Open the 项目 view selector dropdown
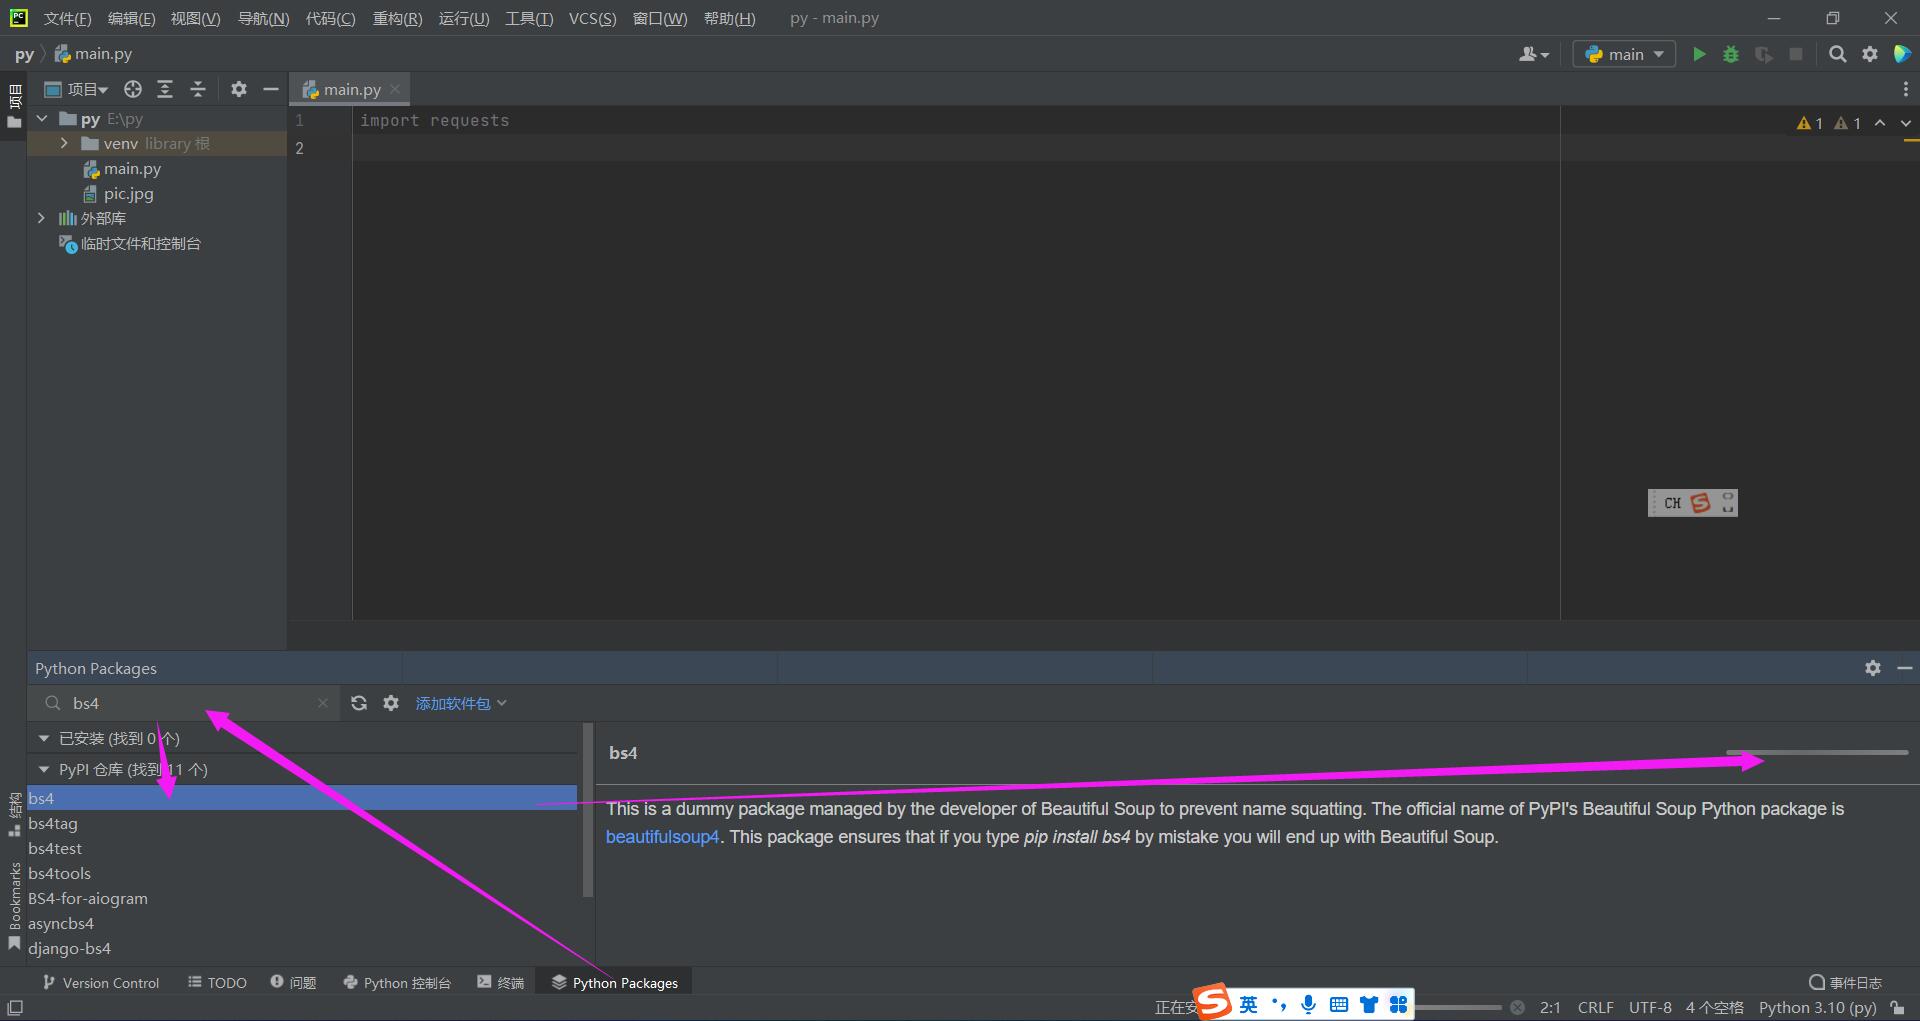Viewport: 1920px width, 1021px height. tap(77, 89)
